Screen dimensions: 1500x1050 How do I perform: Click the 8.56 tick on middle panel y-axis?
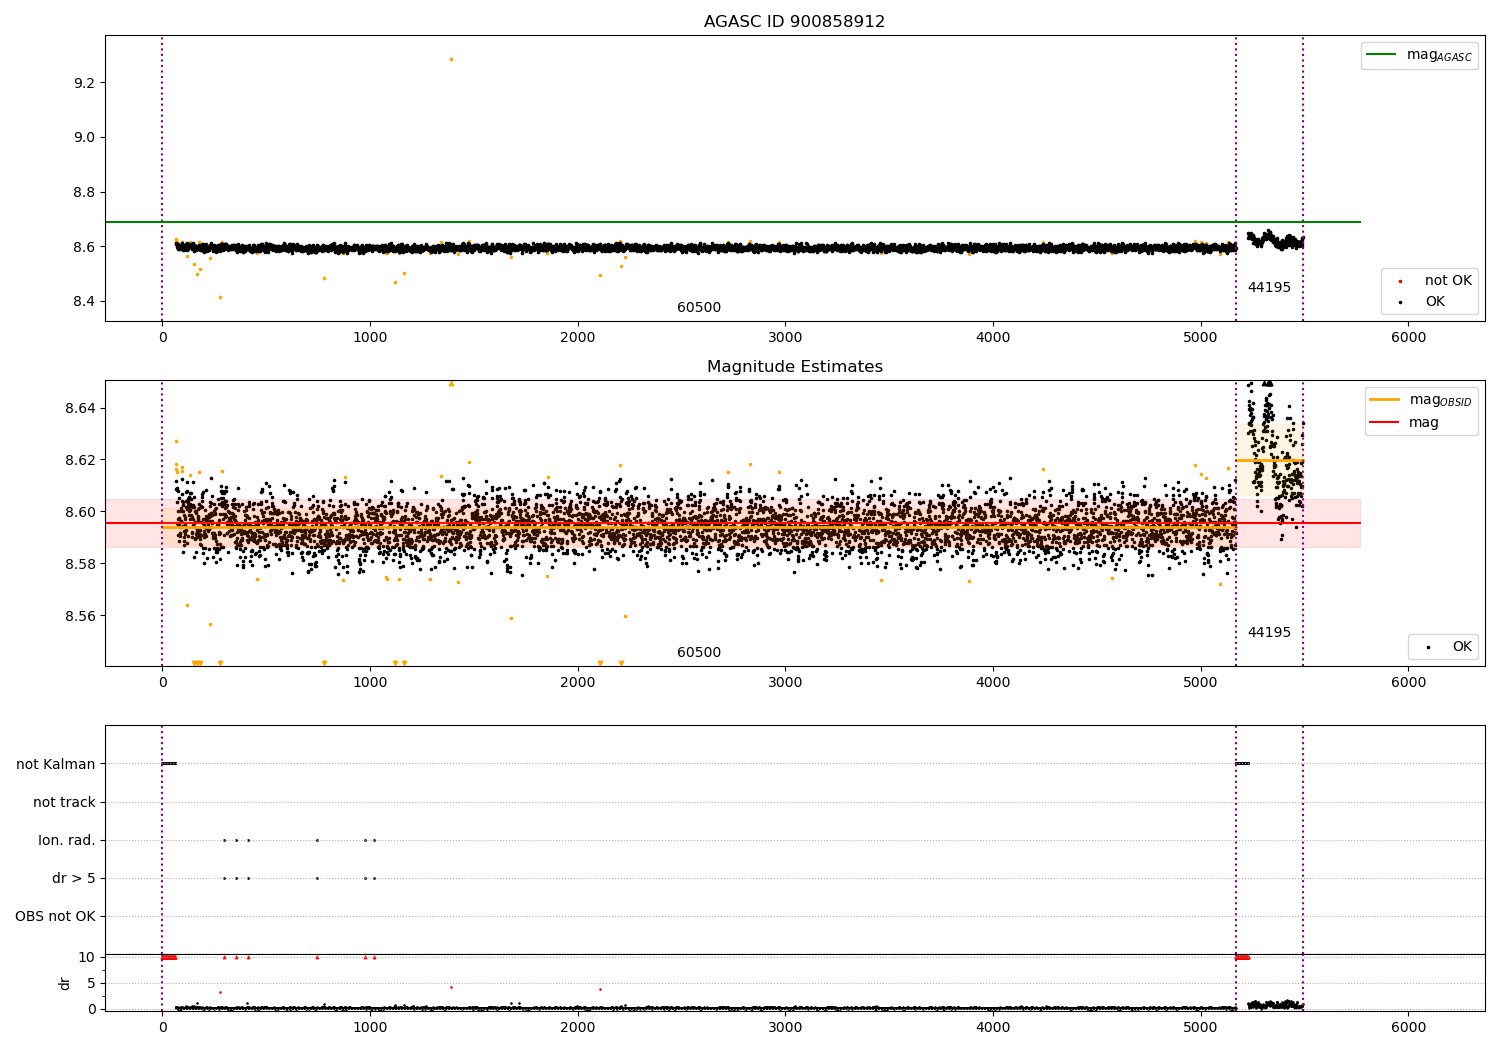(x=80, y=617)
